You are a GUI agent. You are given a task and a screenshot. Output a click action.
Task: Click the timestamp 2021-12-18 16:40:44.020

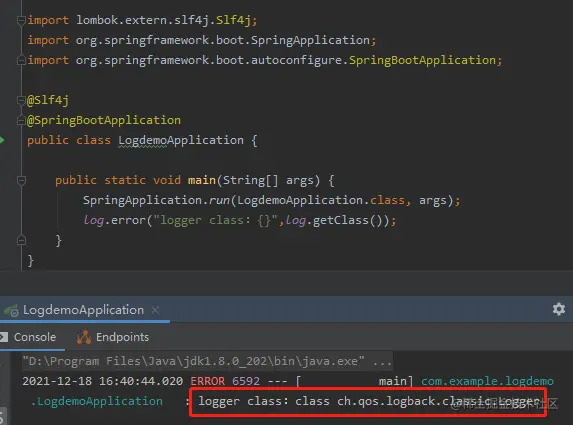click(x=103, y=381)
